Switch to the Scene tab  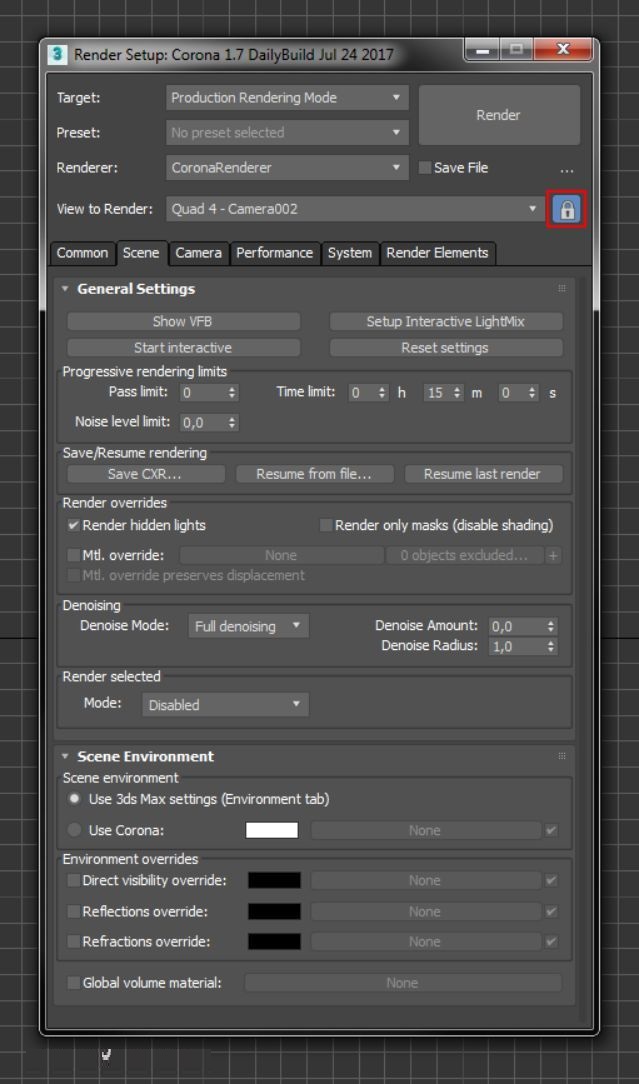tap(141, 253)
